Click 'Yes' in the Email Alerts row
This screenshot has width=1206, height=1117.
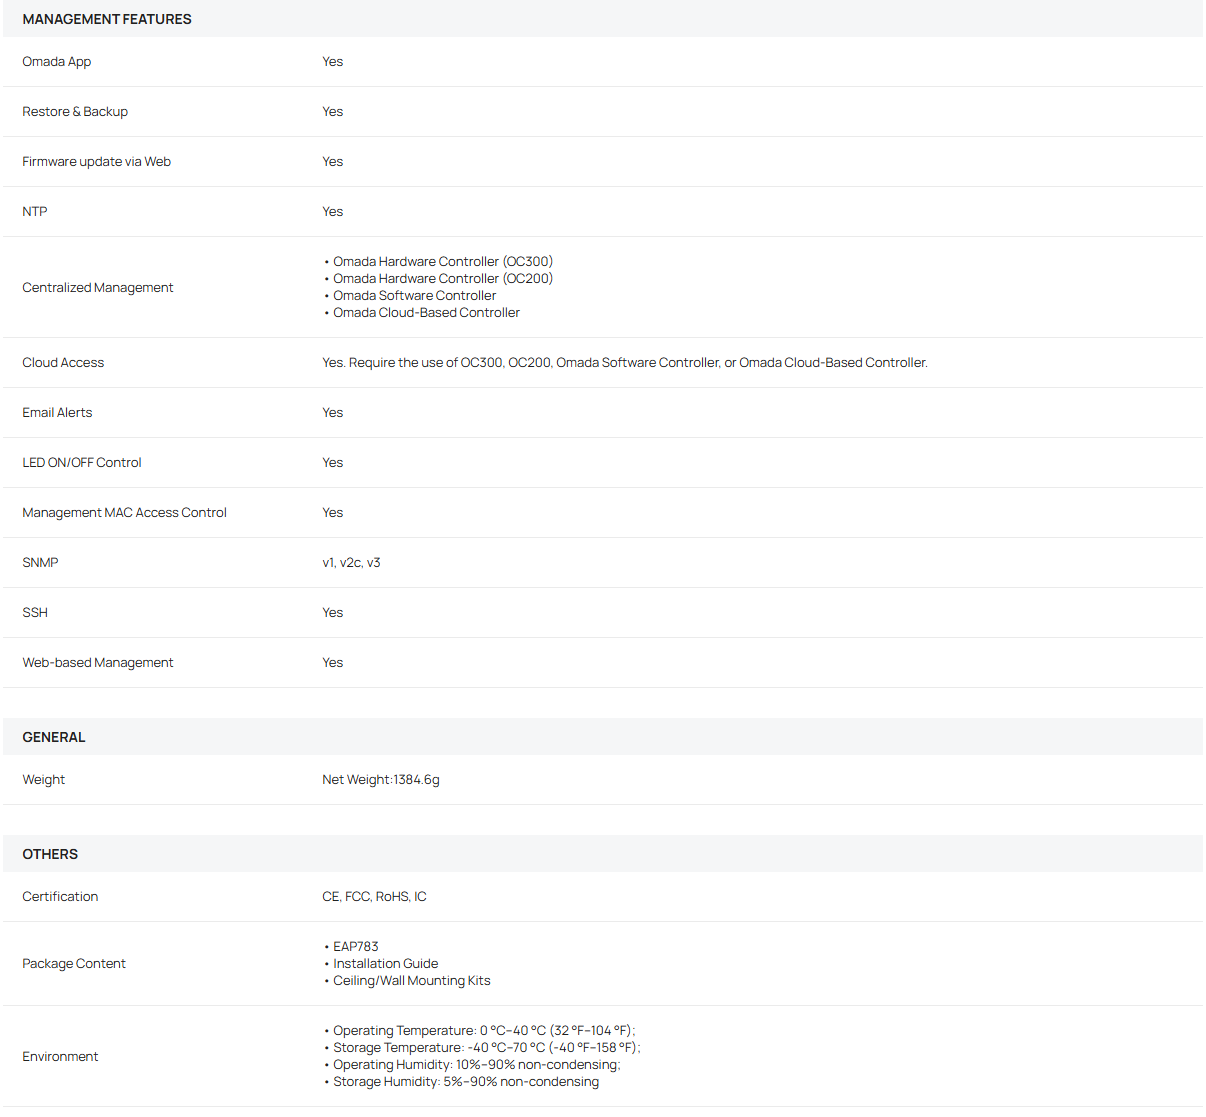[x=333, y=413]
